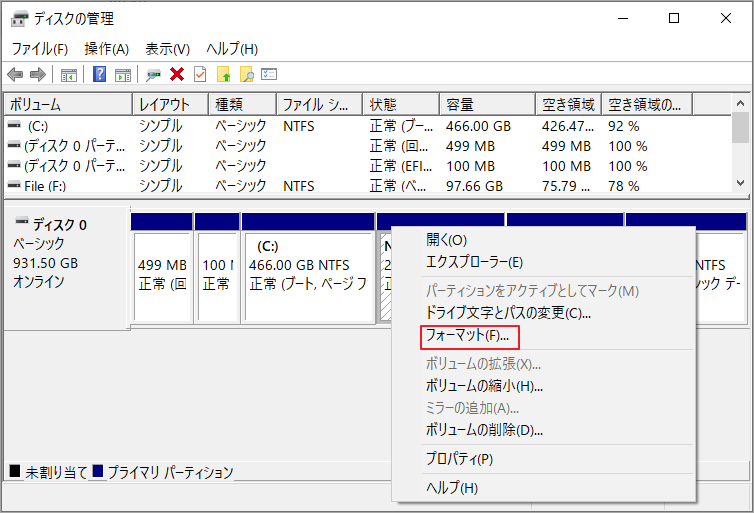Screen dimensions: 754x513
Task: Click the folder with magnifier icon
Action: click(x=246, y=75)
